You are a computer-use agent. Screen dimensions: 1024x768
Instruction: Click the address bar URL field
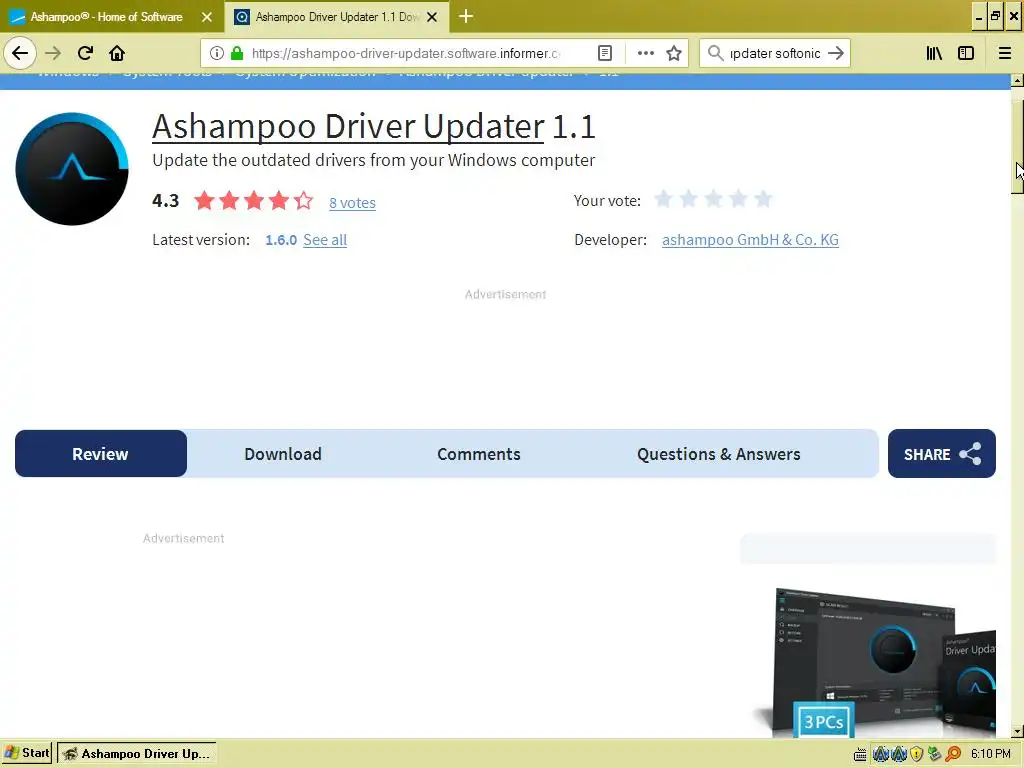click(x=405, y=53)
